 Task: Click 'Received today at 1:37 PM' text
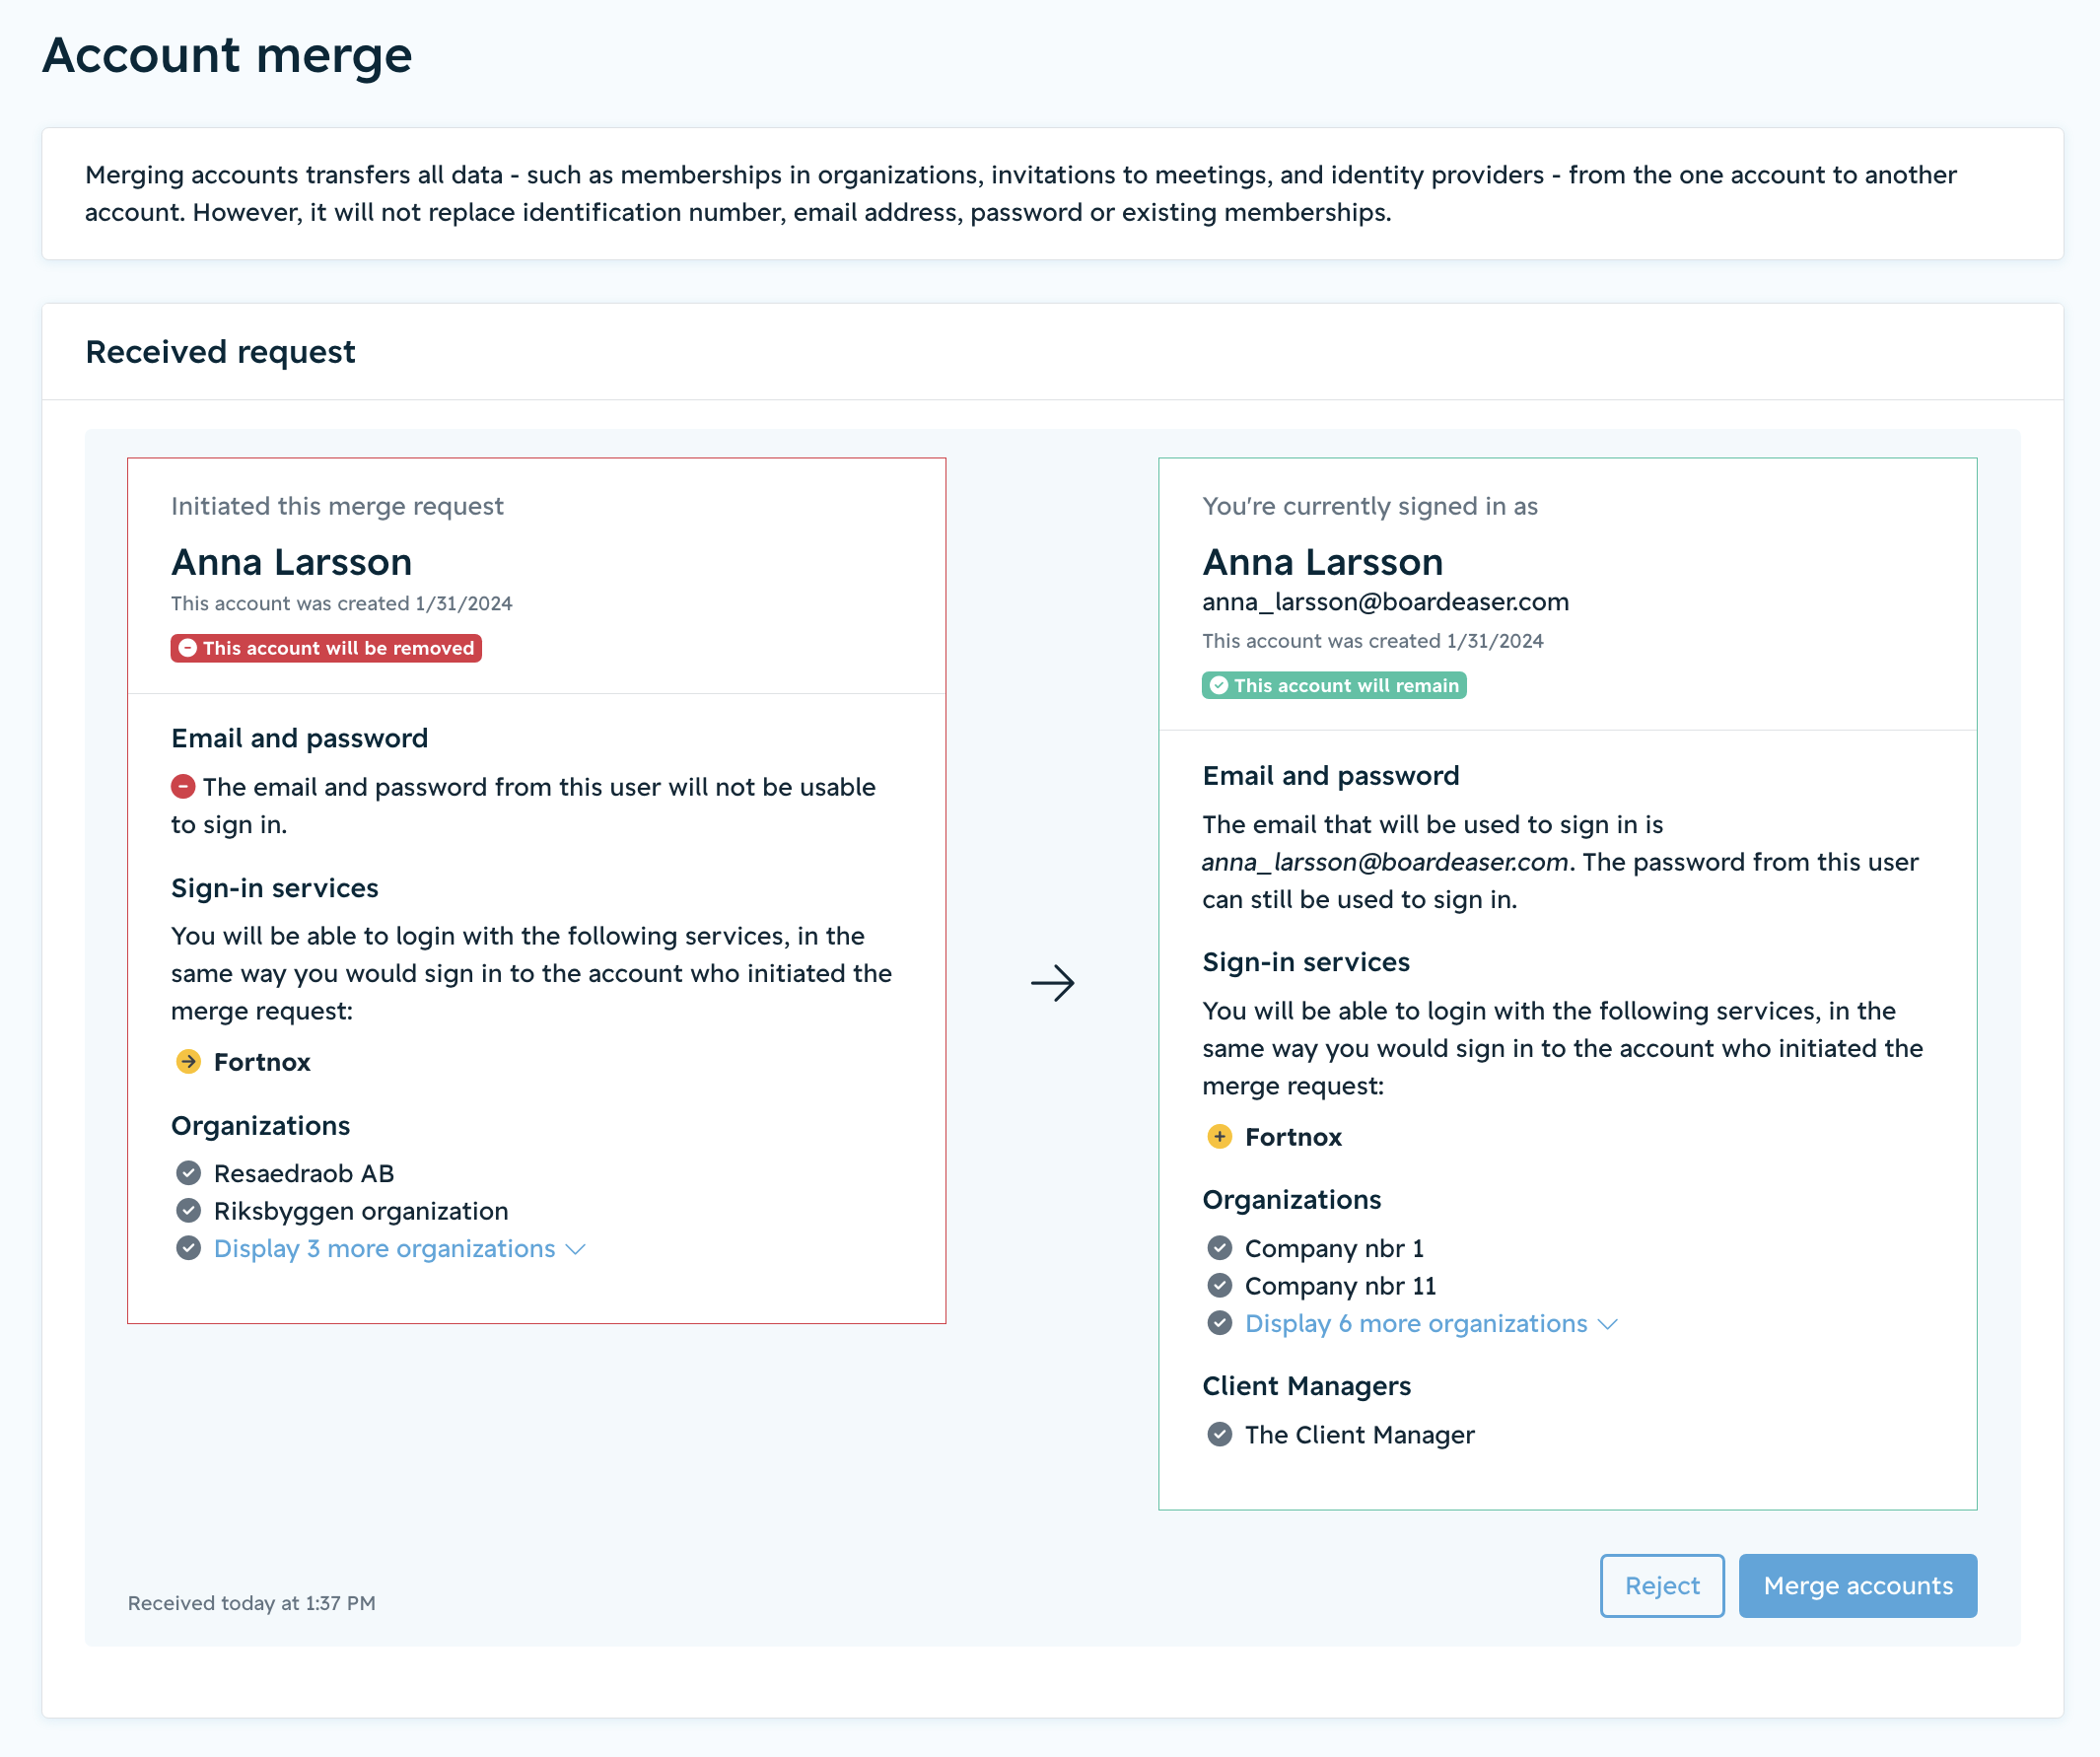tap(251, 1603)
